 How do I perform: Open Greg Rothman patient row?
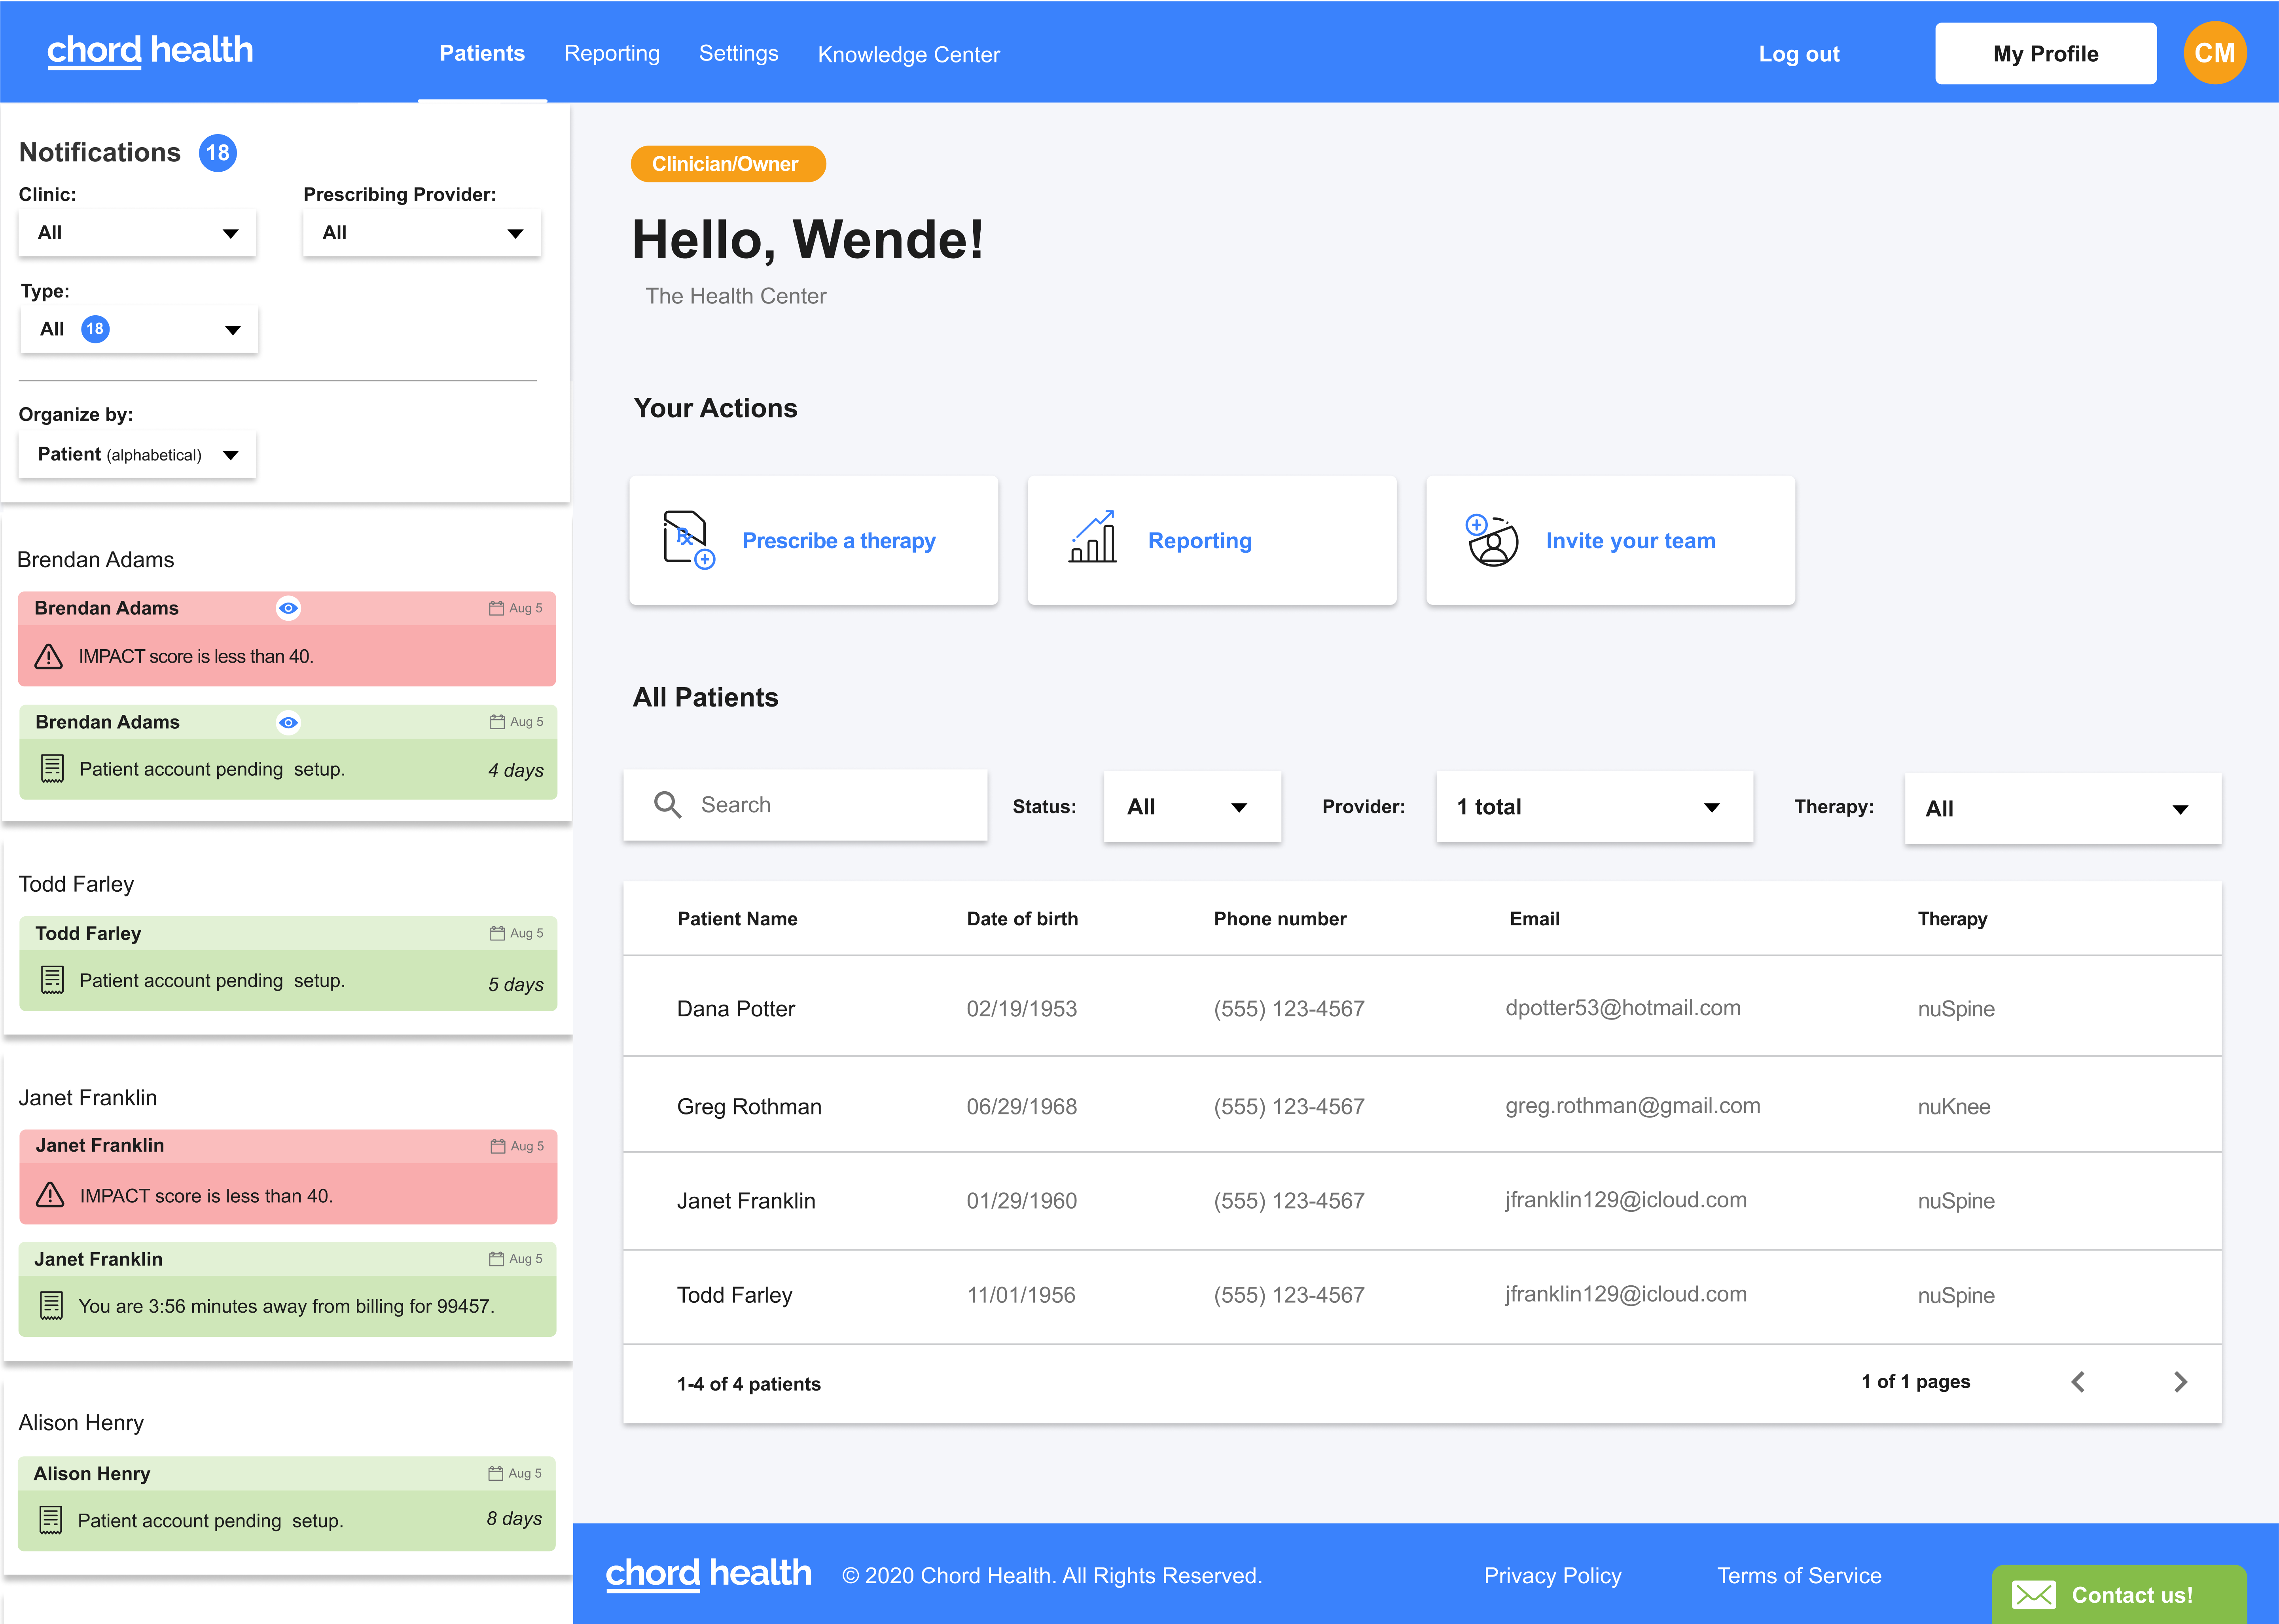point(1422,1105)
